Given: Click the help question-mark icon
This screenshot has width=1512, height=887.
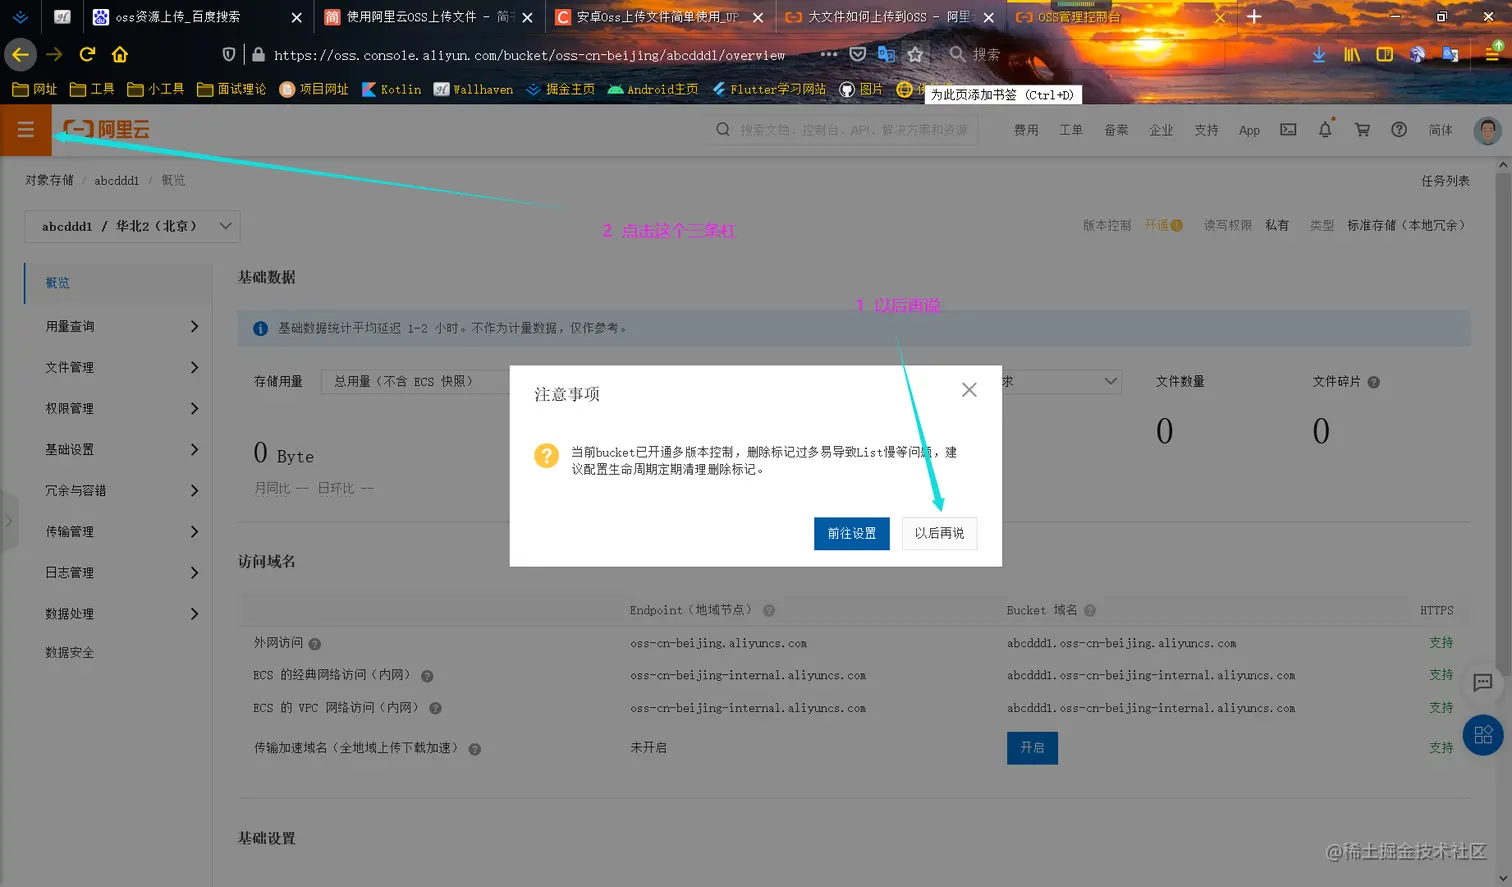Looking at the screenshot, I should pyautogui.click(x=1399, y=129).
